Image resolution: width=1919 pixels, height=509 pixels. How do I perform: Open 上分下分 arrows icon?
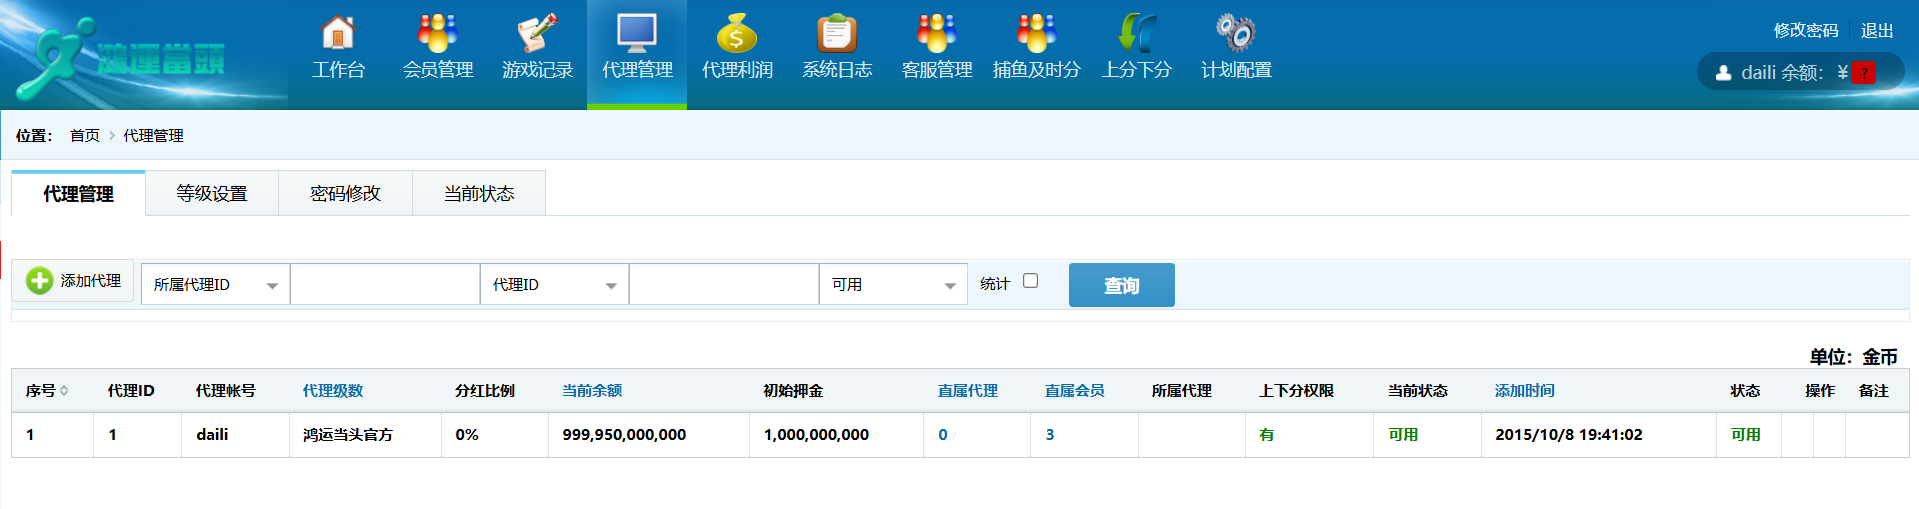pyautogui.click(x=1136, y=35)
